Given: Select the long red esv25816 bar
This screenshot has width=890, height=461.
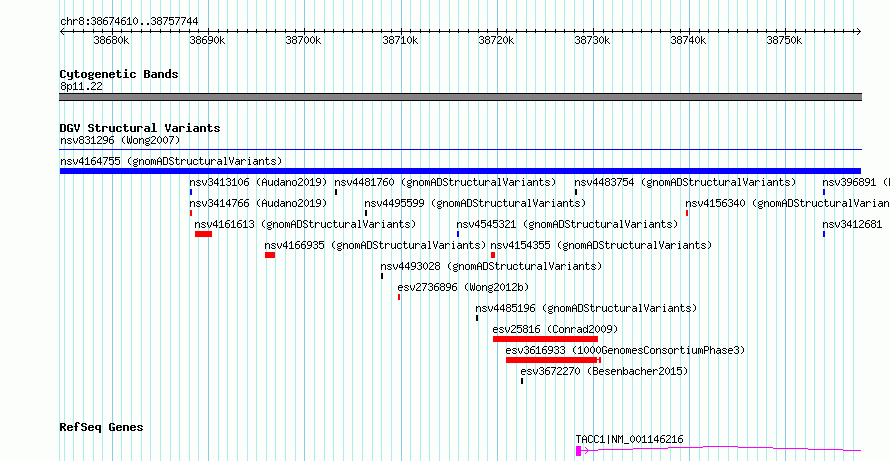Looking at the screenshot, I should (545, 339).
